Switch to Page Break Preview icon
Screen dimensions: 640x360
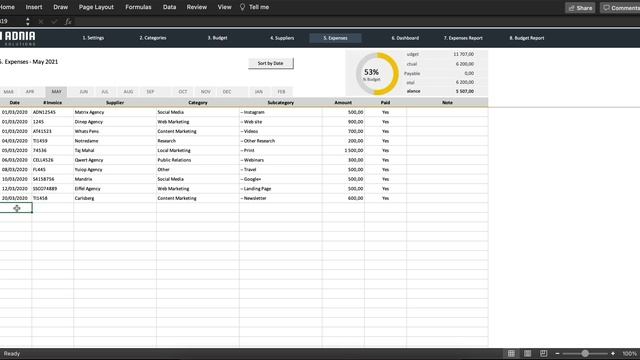[543, 353]
